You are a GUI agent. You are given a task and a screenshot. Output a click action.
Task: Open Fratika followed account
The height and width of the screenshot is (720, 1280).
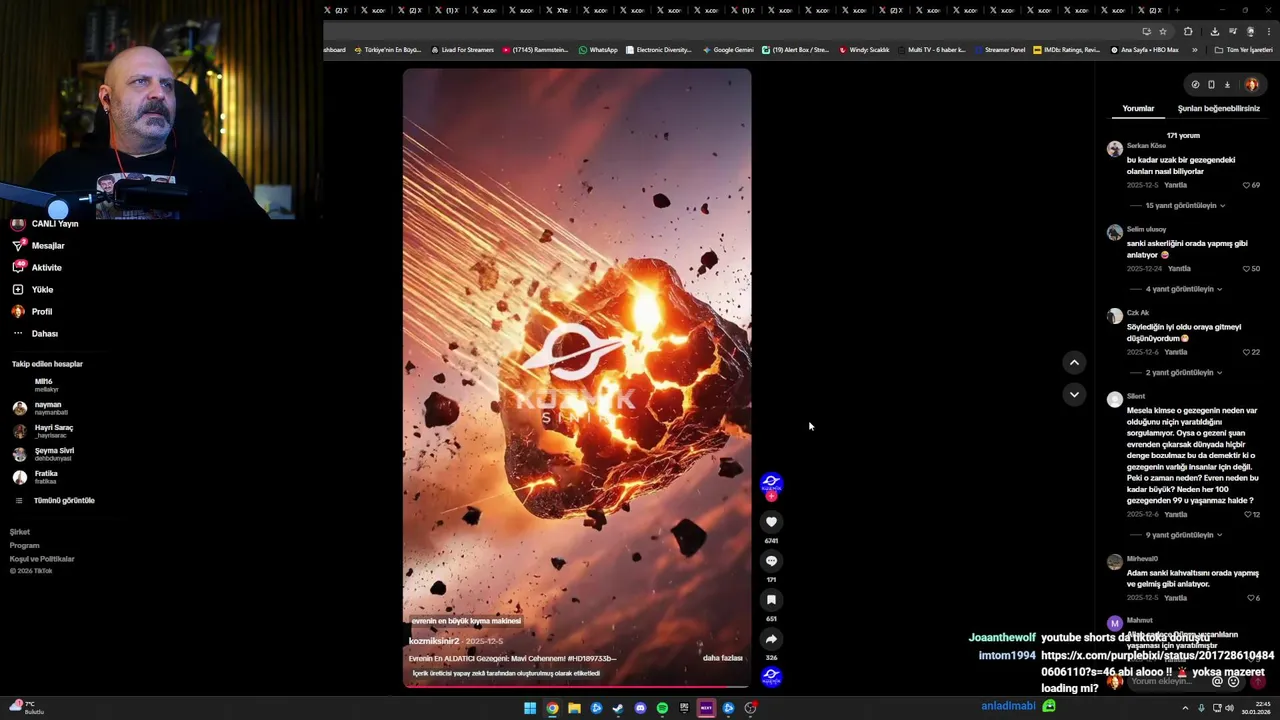click(x=36, y=477)
